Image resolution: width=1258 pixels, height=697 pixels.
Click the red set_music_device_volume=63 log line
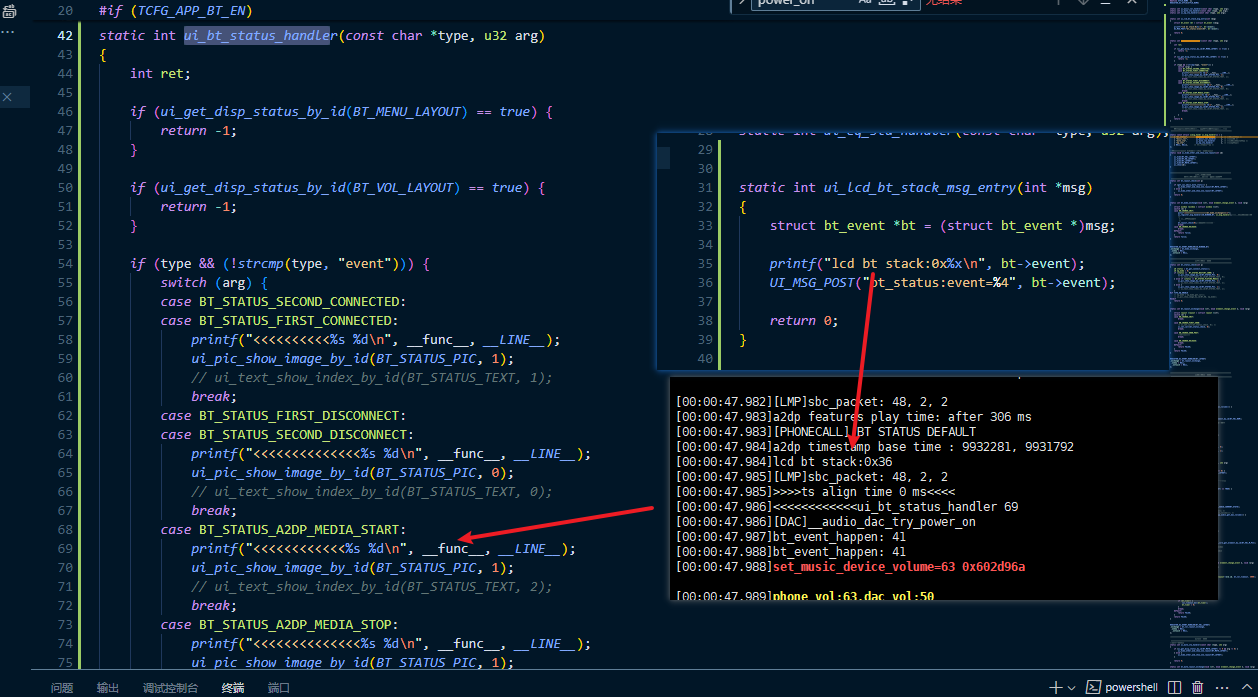tap(850, 567)
